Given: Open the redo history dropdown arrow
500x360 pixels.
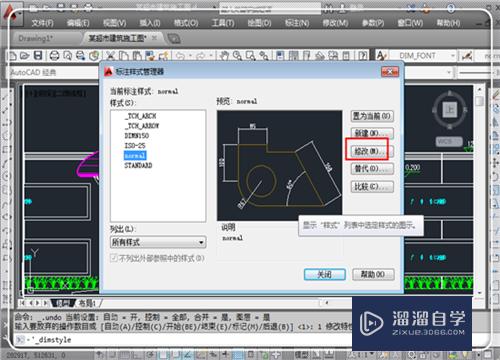Looking at the screenshot, I should point(211,55).
